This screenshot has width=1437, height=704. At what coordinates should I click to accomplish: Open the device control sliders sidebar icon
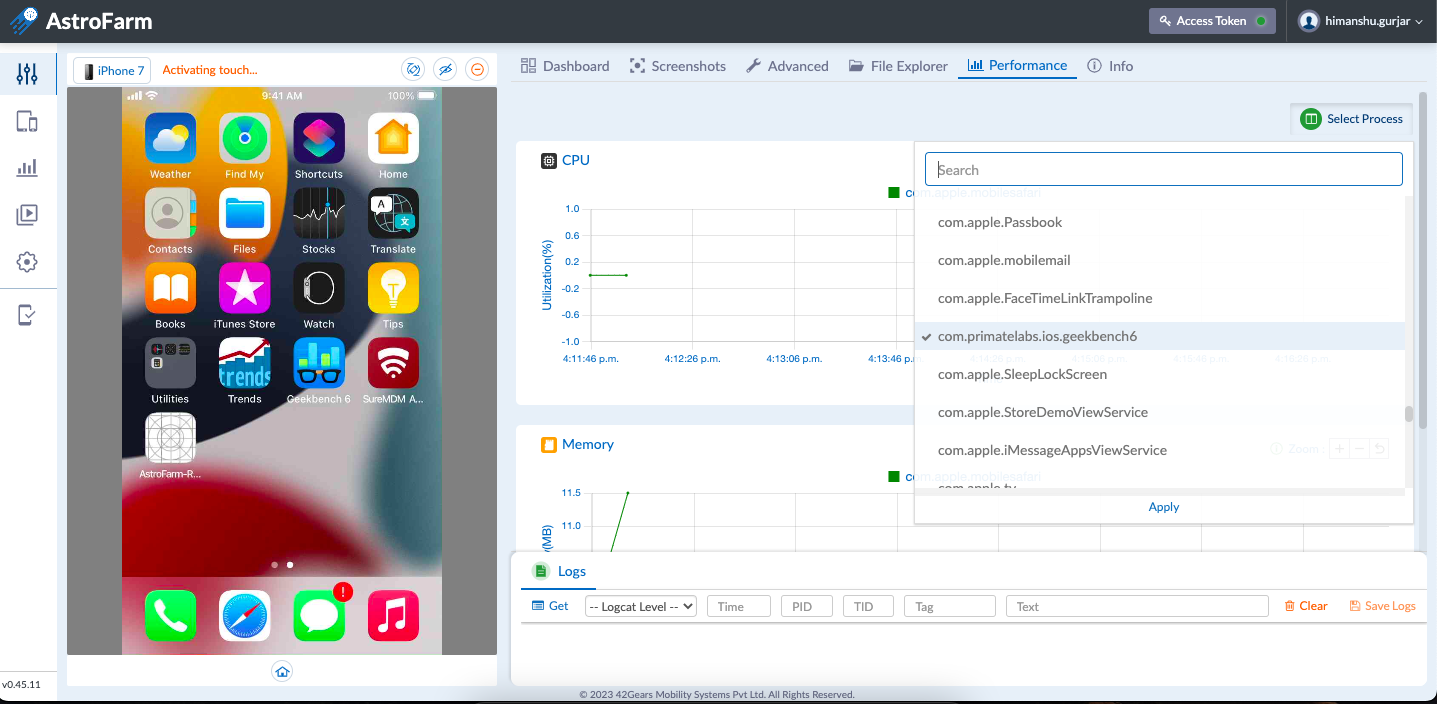pyautogui.click(x=27, y=73)
